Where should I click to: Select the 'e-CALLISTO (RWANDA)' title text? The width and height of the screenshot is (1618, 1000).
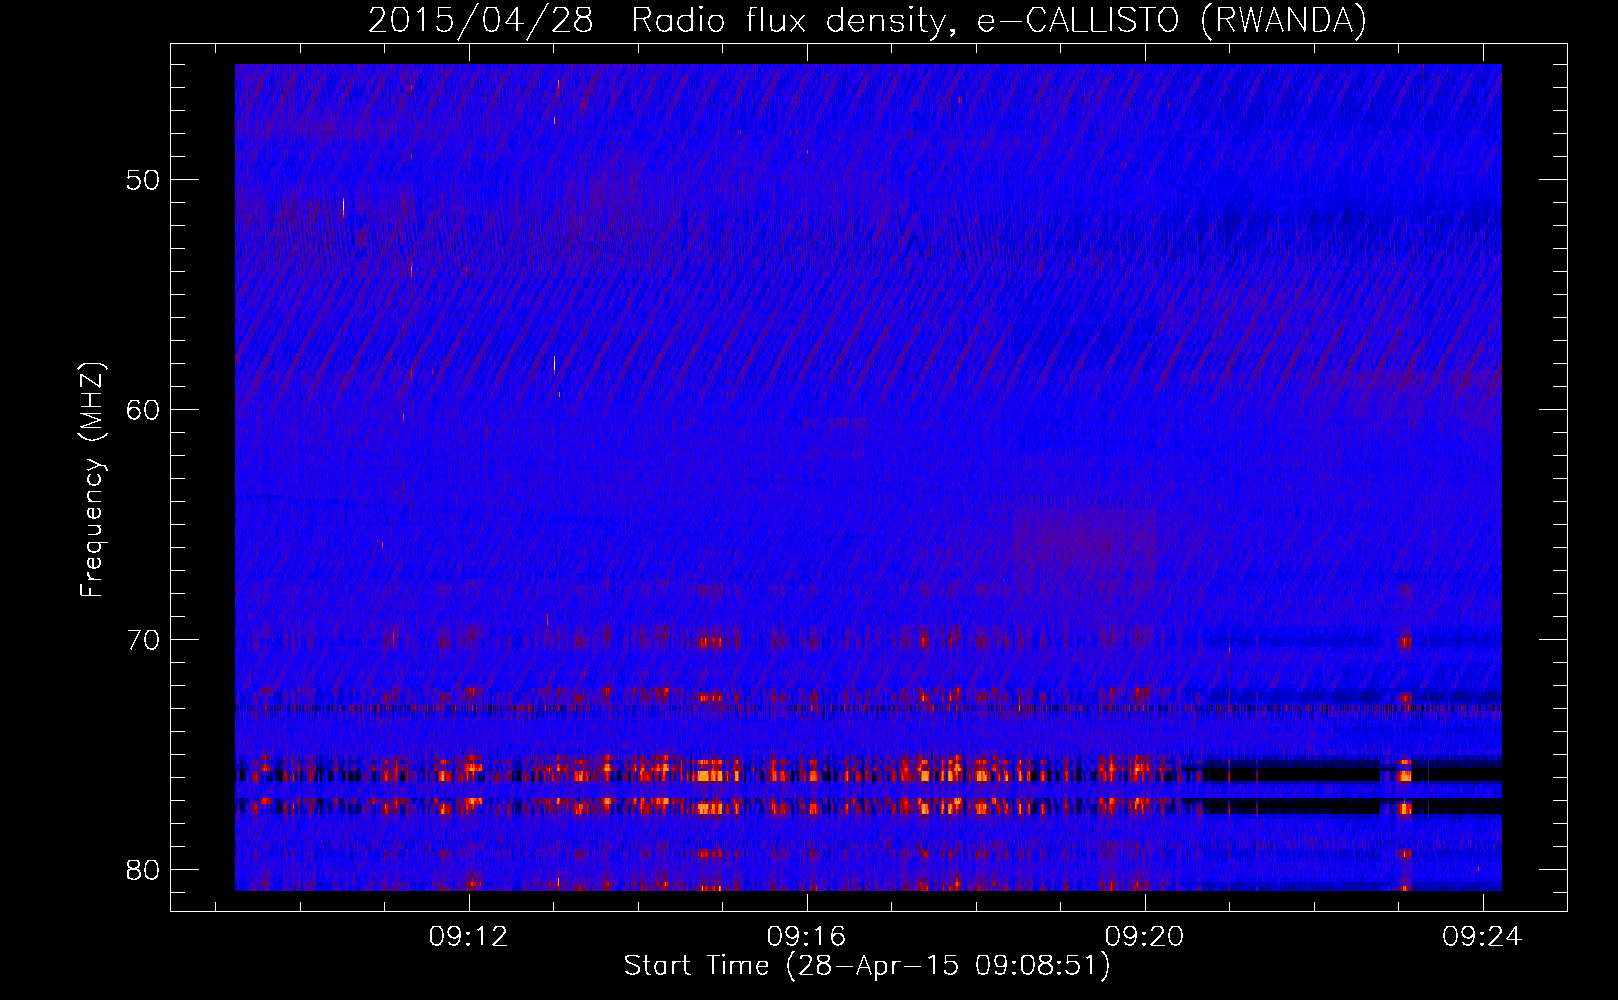tap(1172, 20)
